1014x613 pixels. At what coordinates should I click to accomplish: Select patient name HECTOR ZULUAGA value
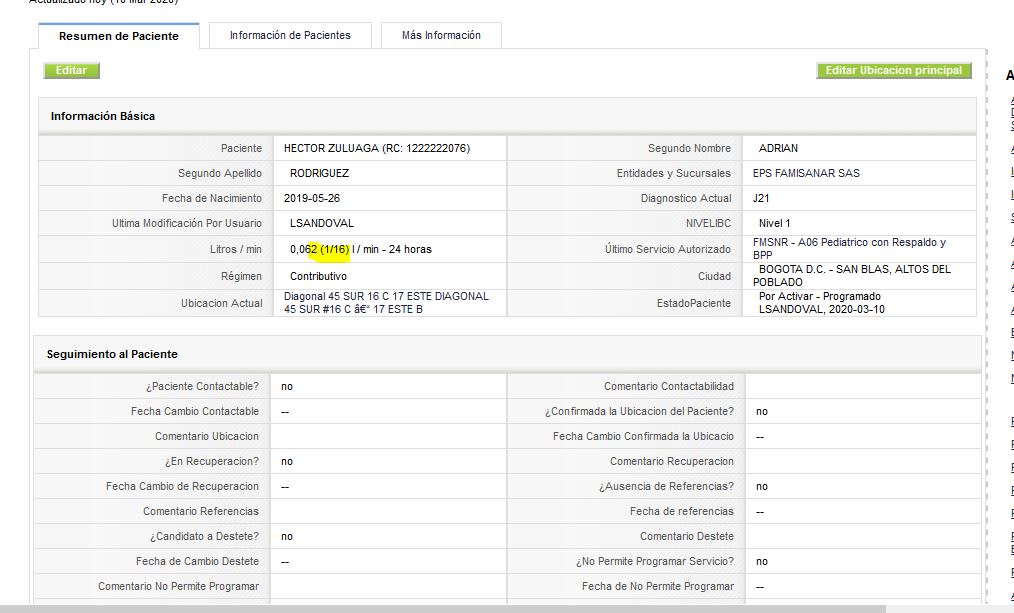pos(376,148)
